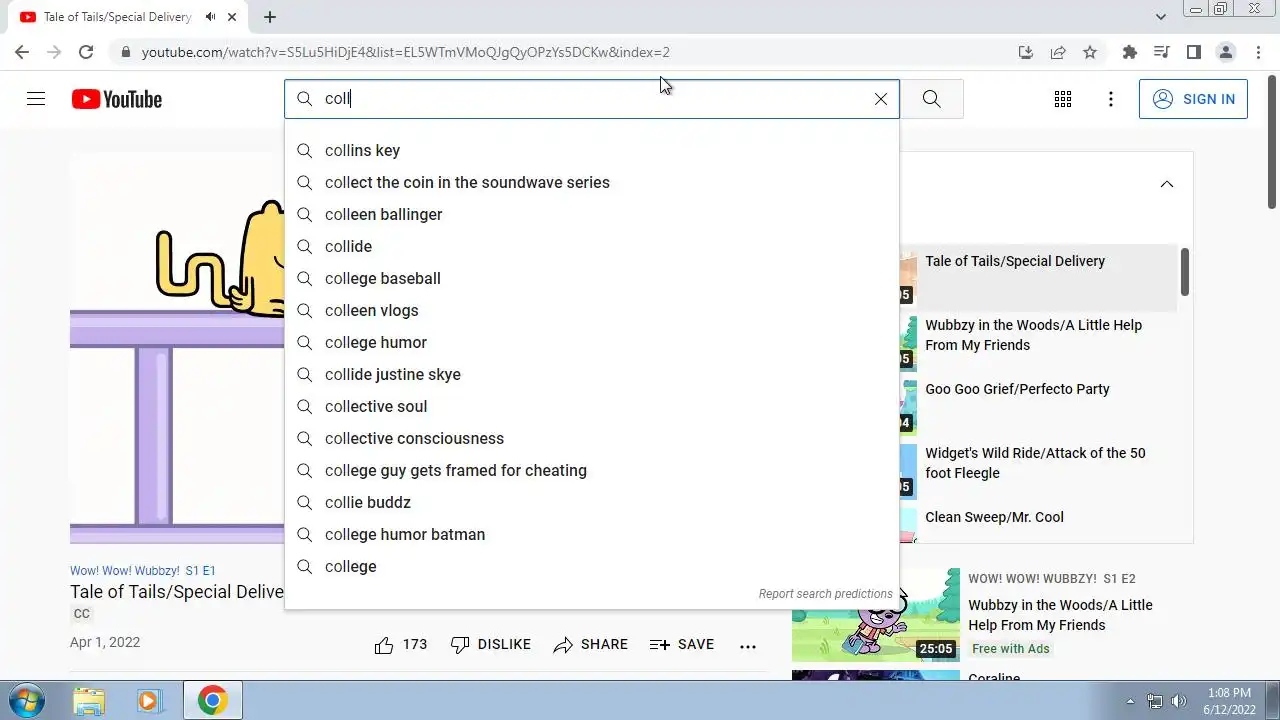The image size is (1280, 720).
Task: Bookmark this page with the star icon
Action: (x=1090, y=52)
